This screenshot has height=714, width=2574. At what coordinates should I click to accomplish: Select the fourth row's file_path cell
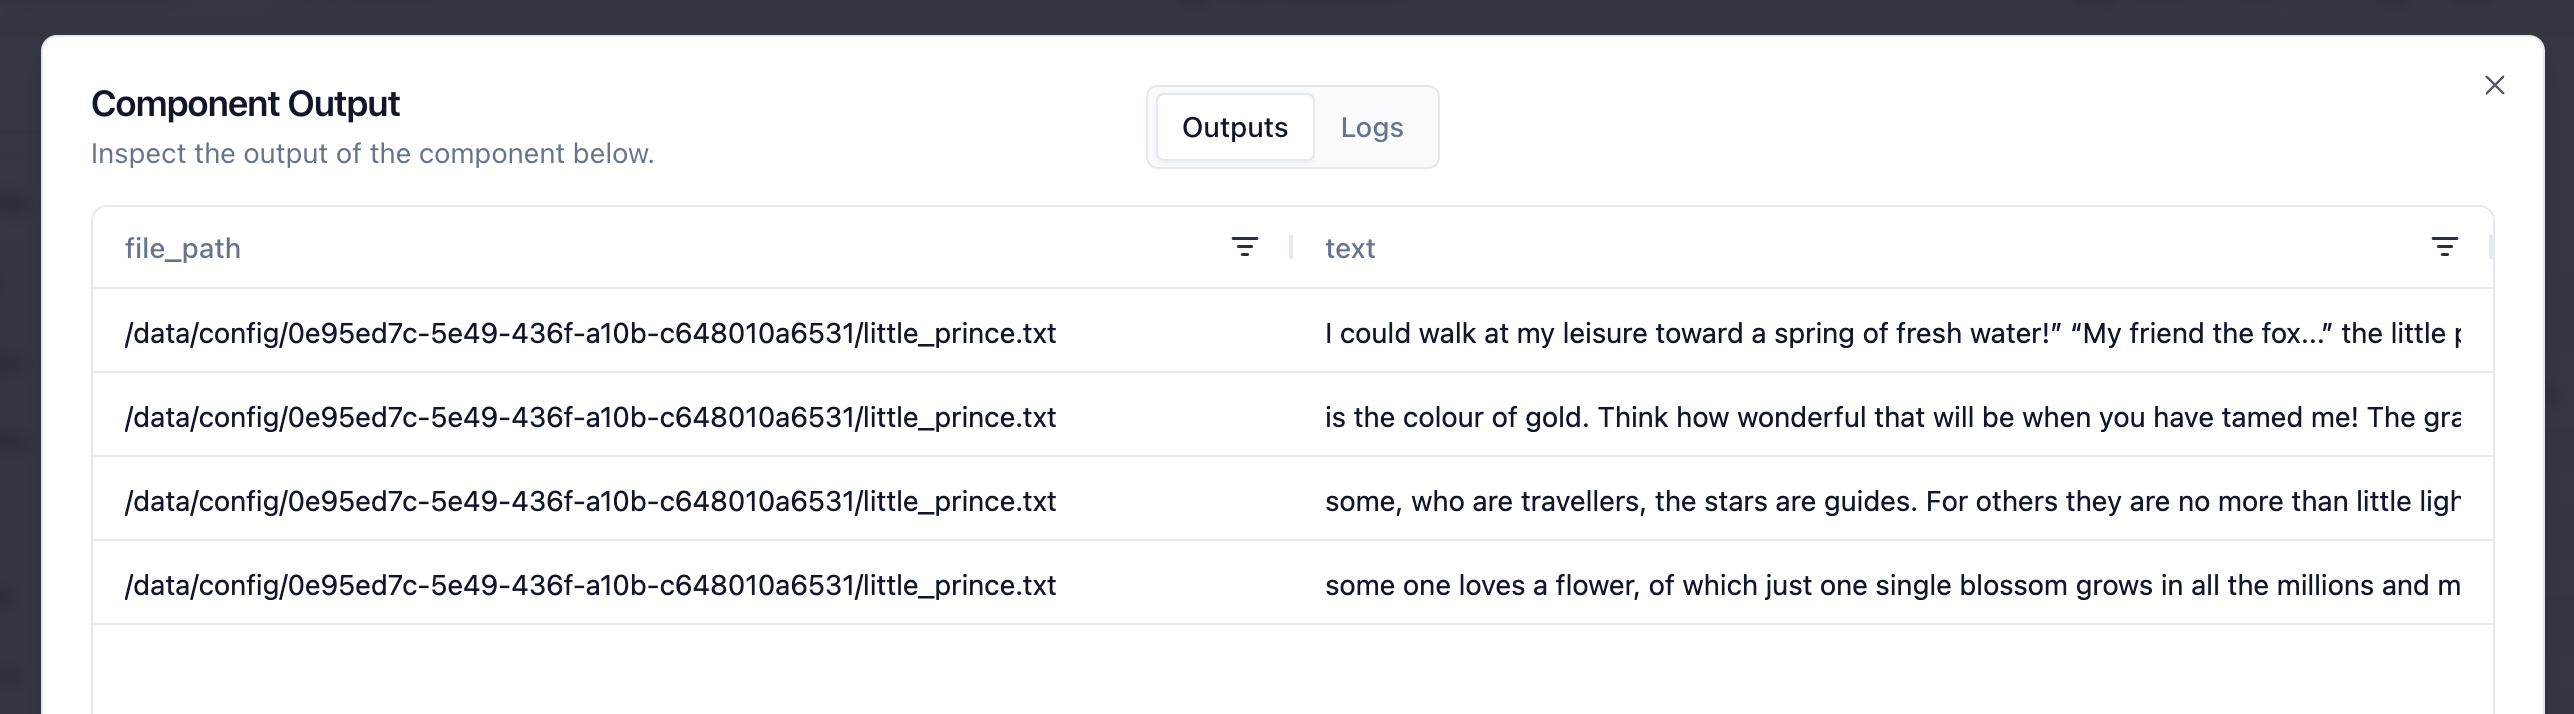590,585
